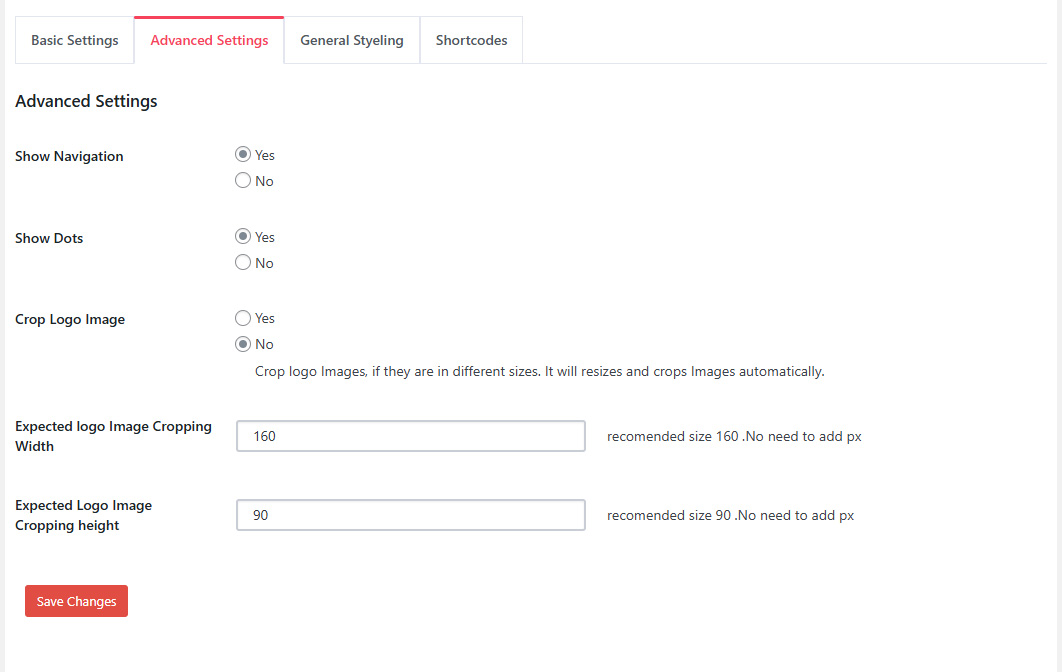Select Yes for Show Navigation
Image resolution: width=1062 pixels, height=672 pixels.
pyautogui.click(x=243, y=155)
